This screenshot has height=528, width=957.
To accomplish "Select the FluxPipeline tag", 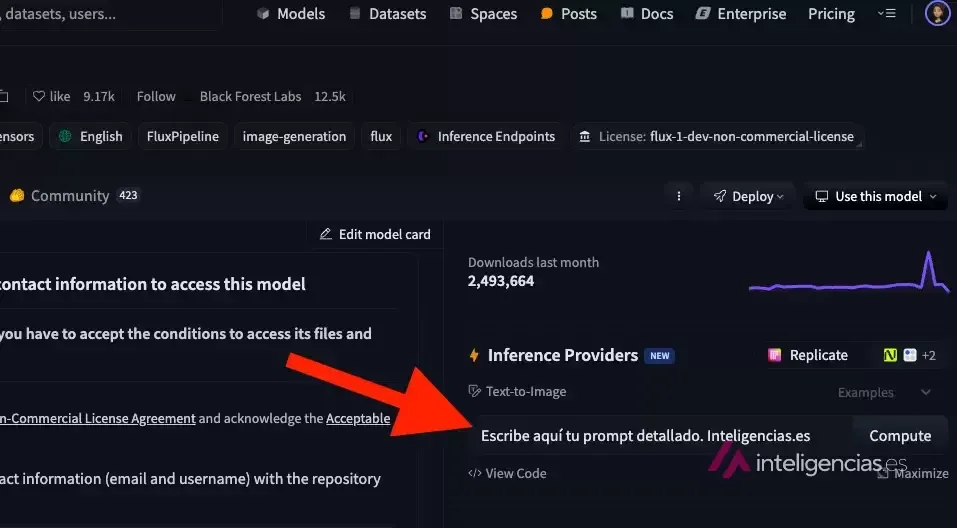I will pyautogui.click(x=182, y=136).
